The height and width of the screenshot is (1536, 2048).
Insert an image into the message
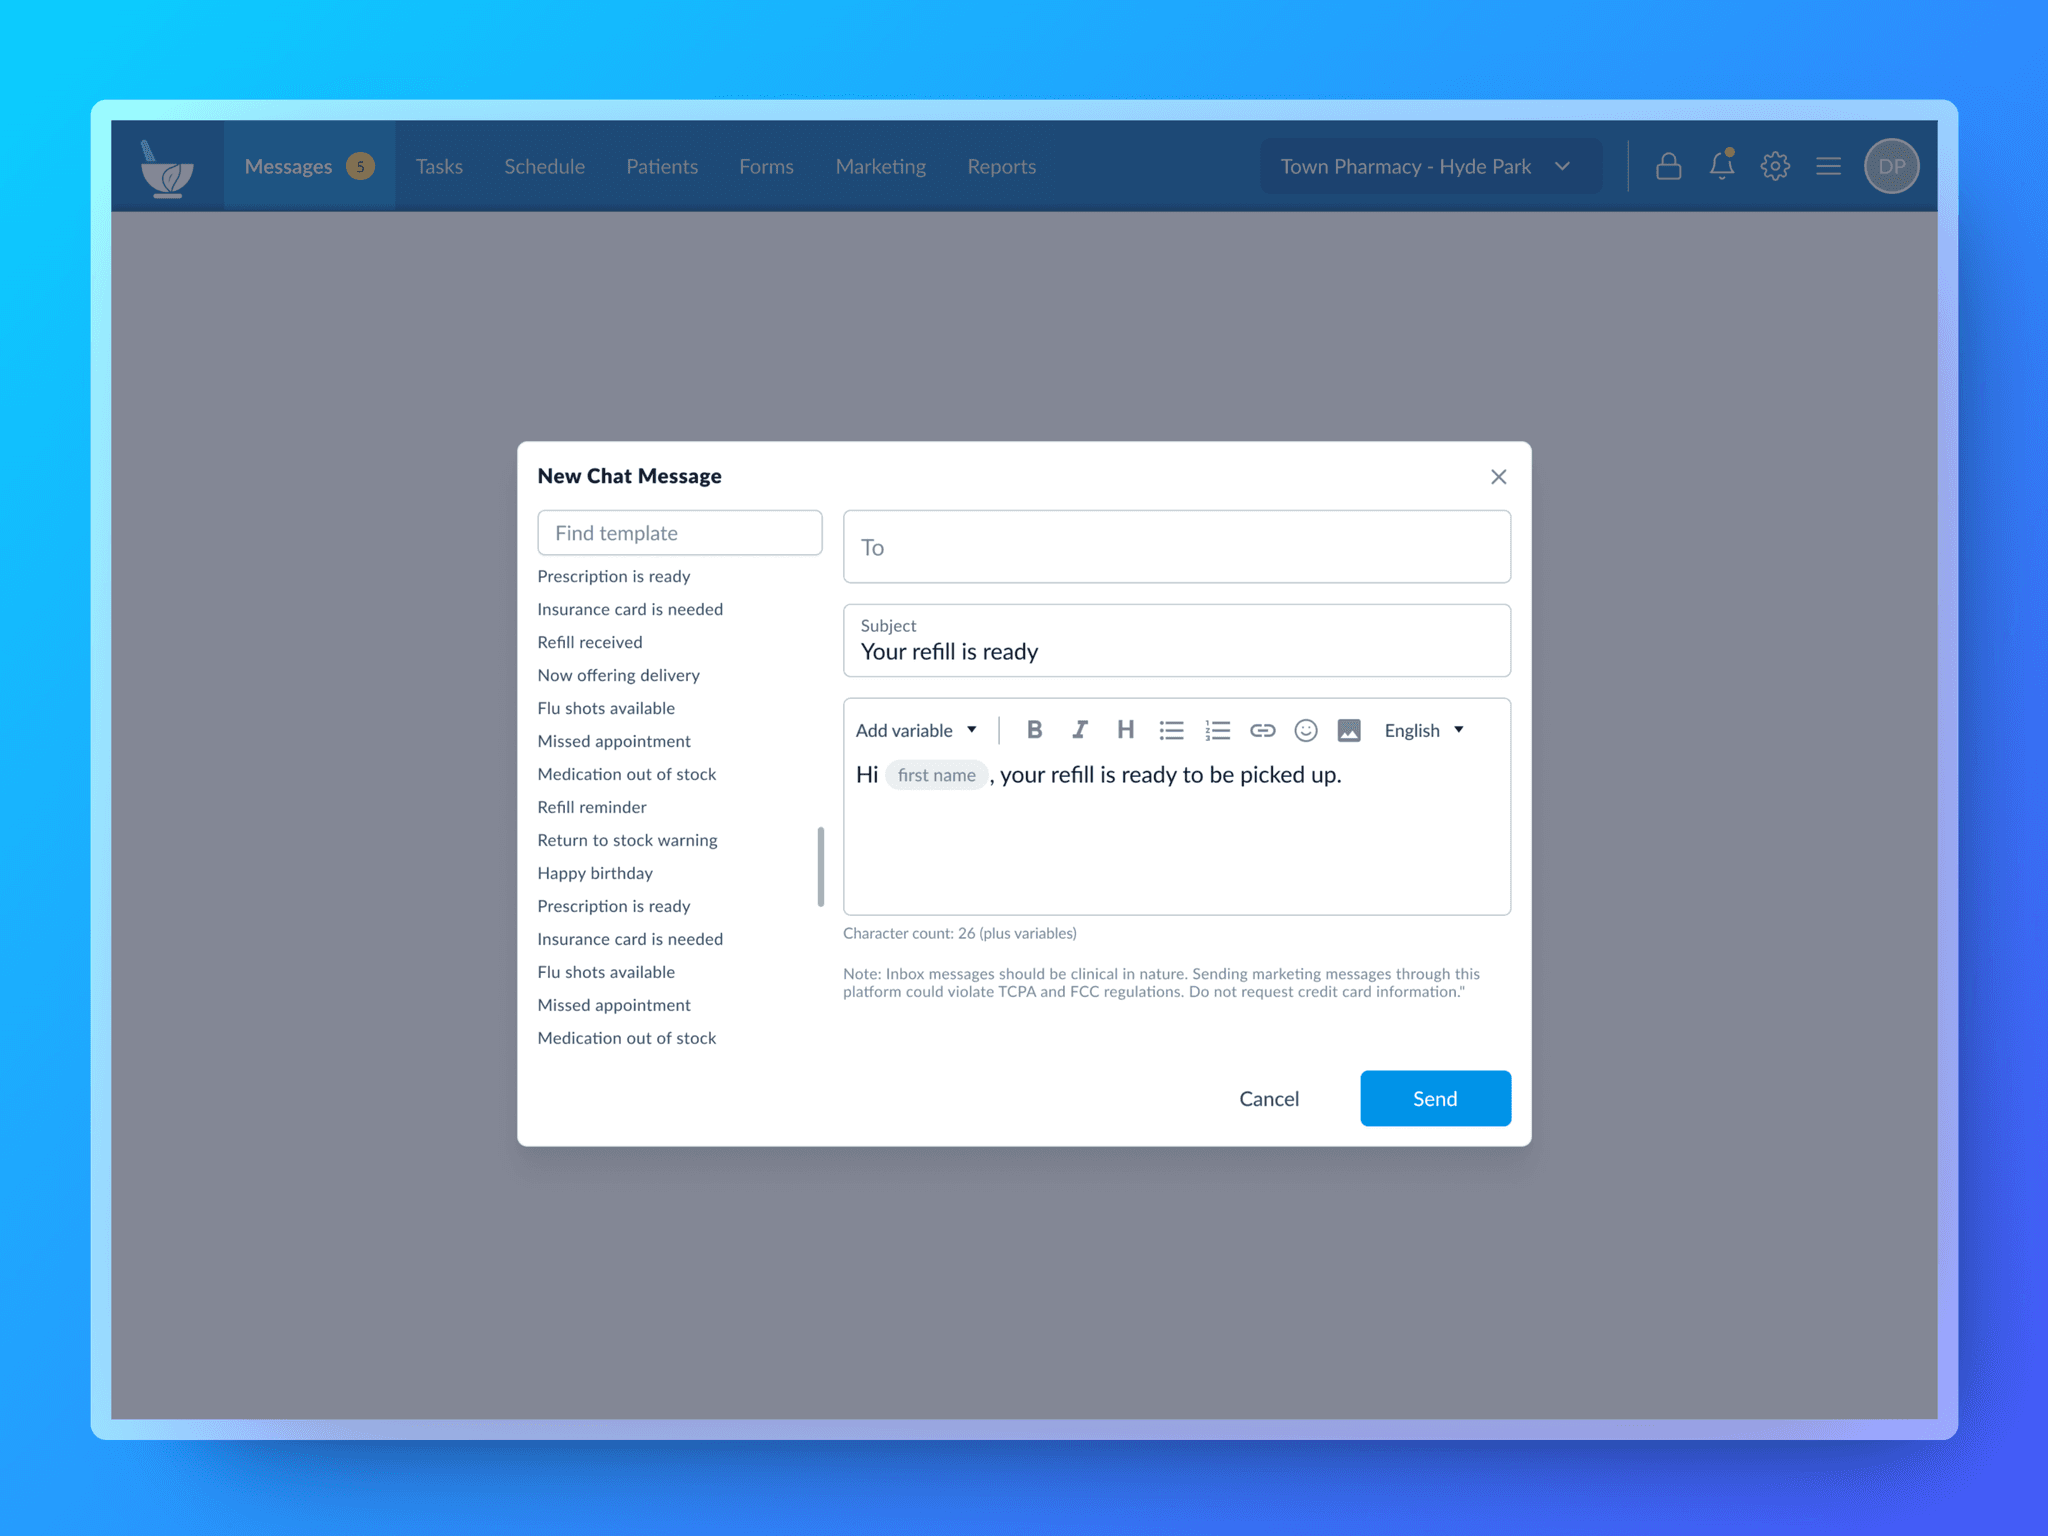(x=1349, y=731)
